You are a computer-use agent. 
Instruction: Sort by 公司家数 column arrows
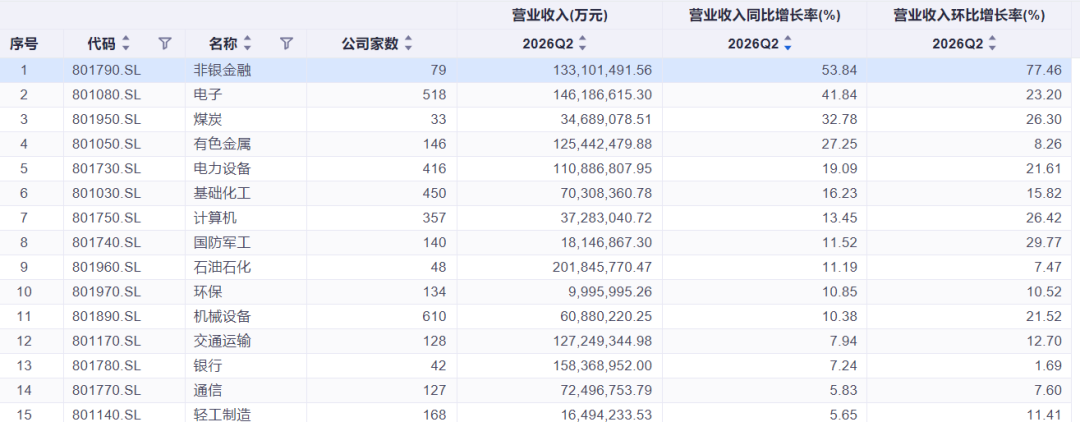408,44
